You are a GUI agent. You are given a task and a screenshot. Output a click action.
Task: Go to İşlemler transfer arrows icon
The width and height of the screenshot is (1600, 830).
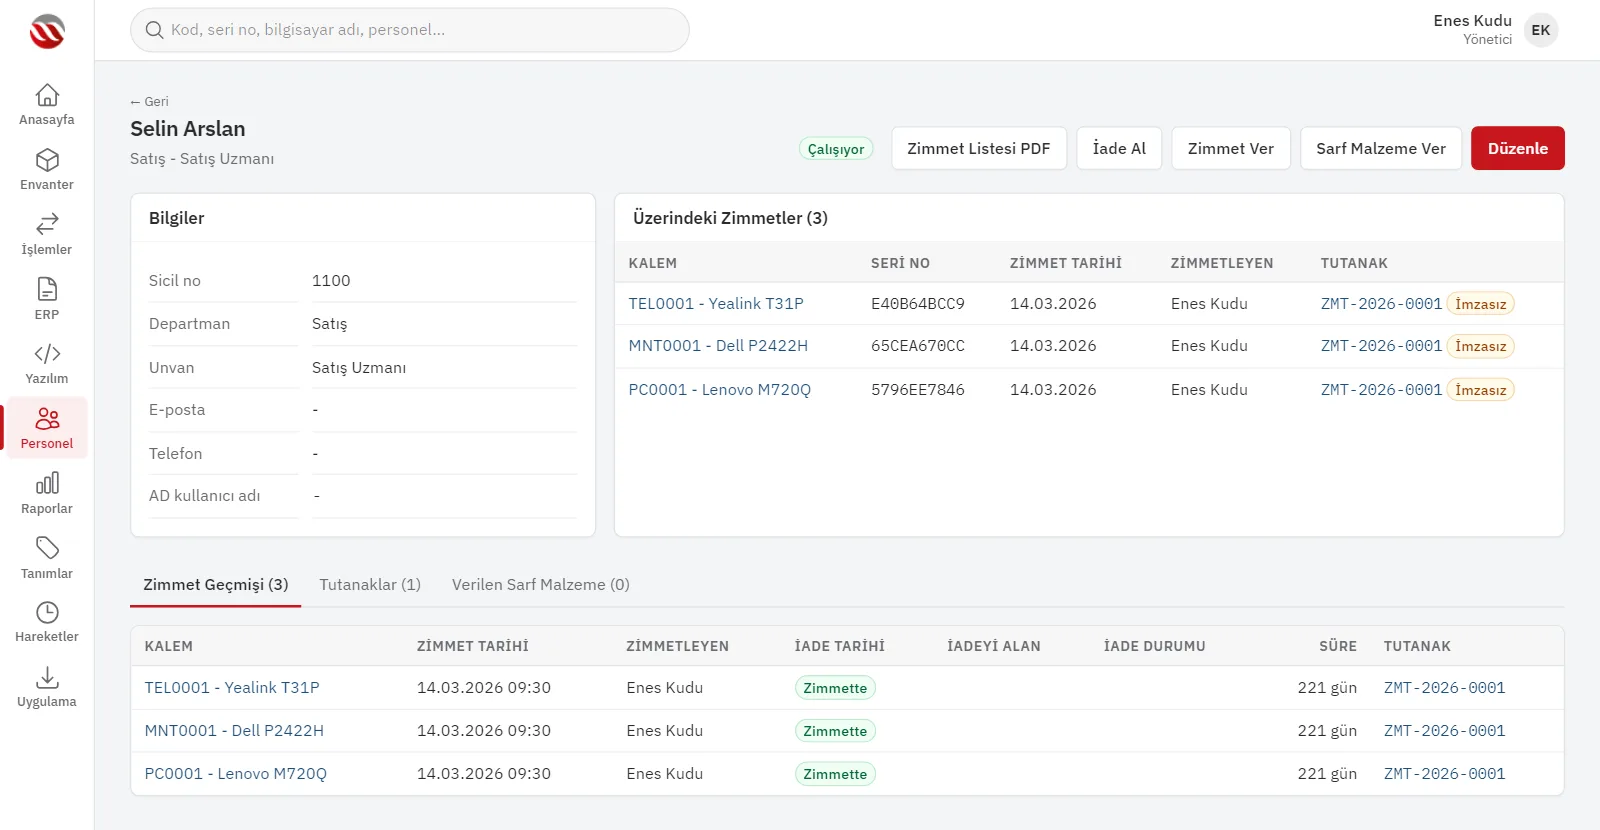point(47,224)
